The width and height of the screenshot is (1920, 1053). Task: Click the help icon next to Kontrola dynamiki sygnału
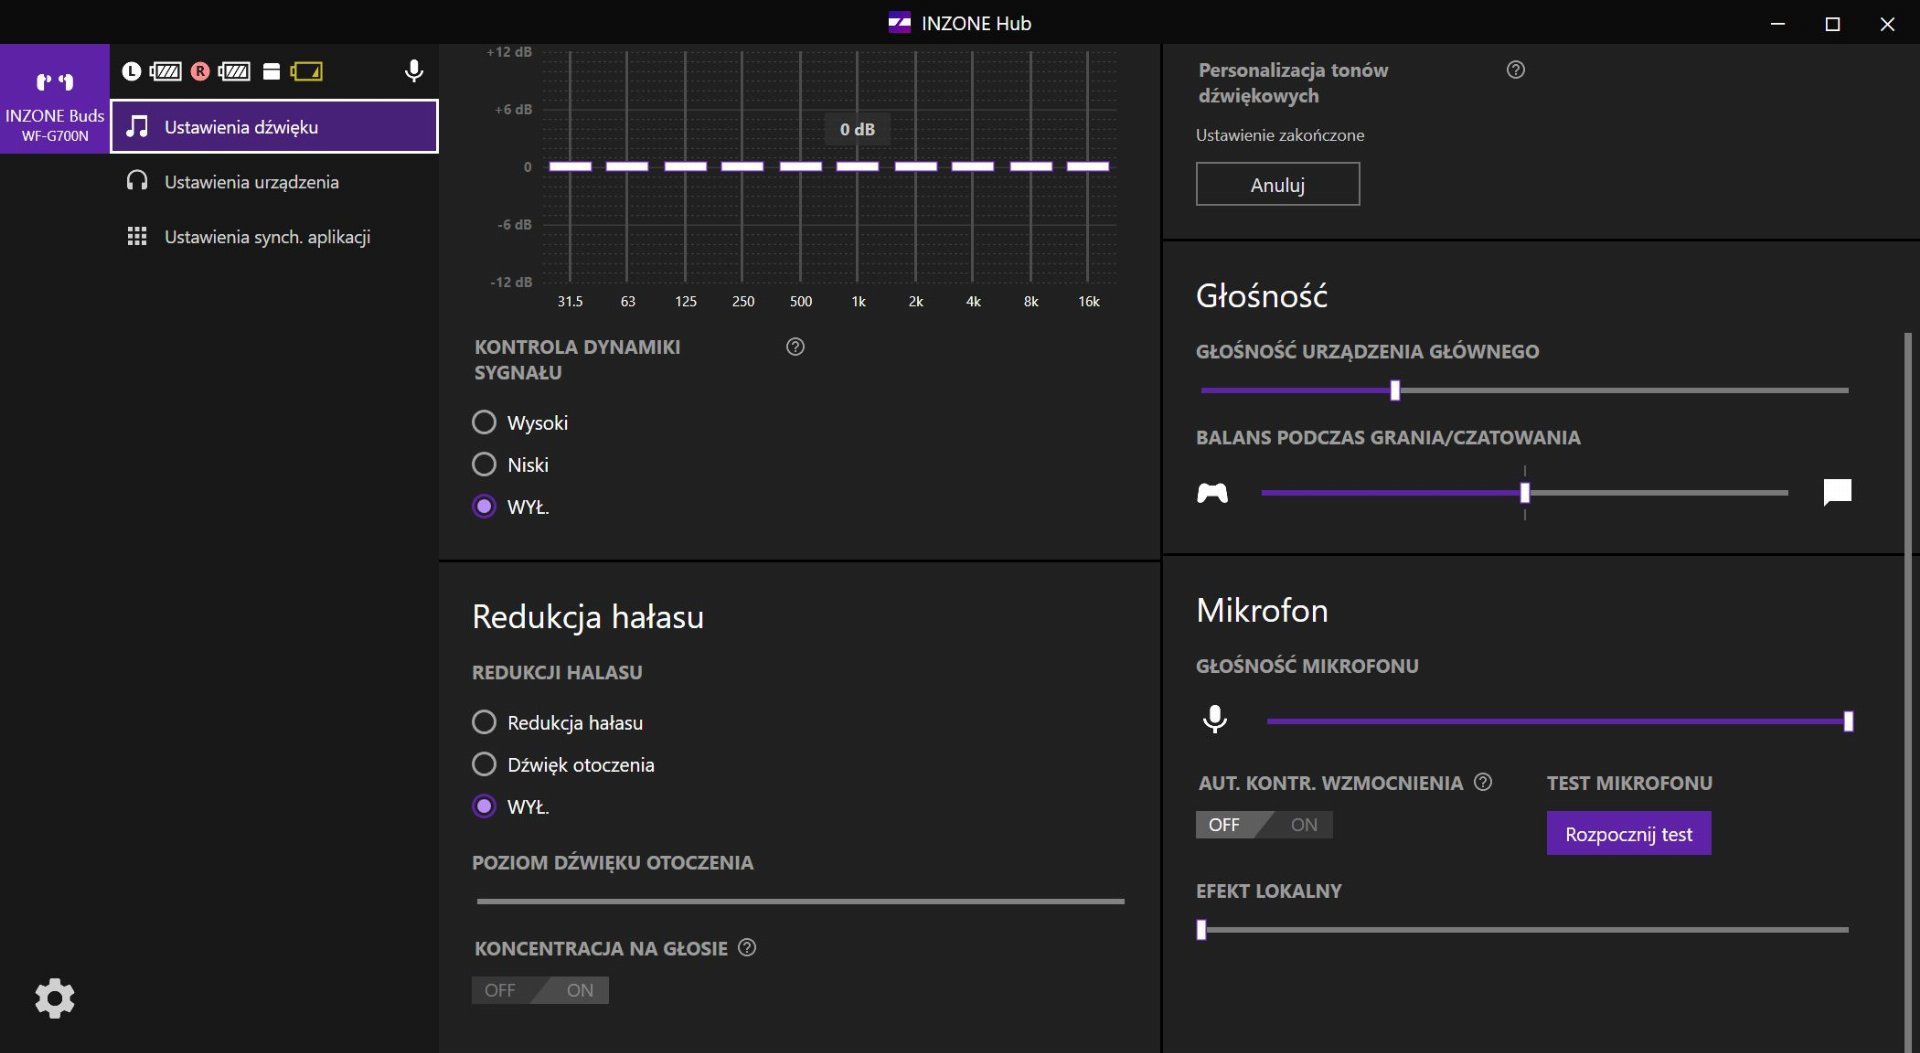pos(795,347)
